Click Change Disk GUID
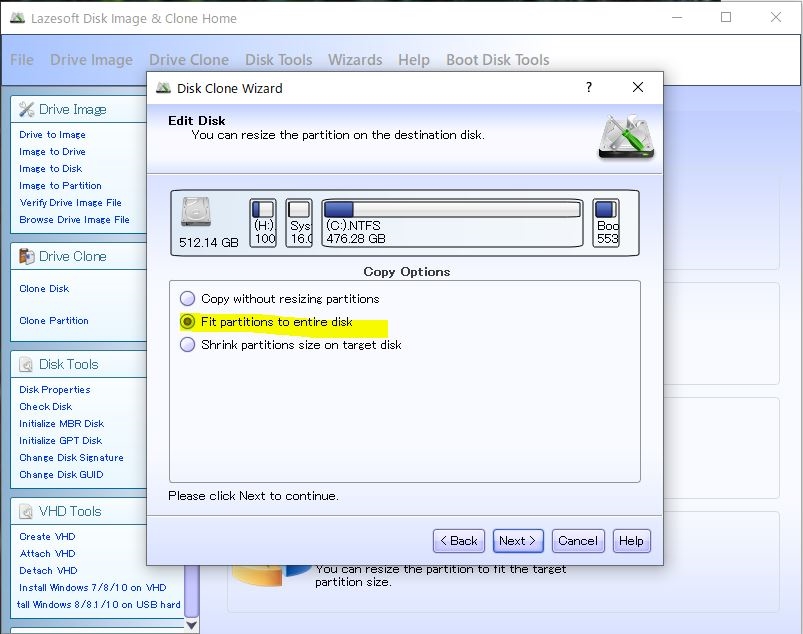This screenshot has width=803, height=634. point(61,475)
